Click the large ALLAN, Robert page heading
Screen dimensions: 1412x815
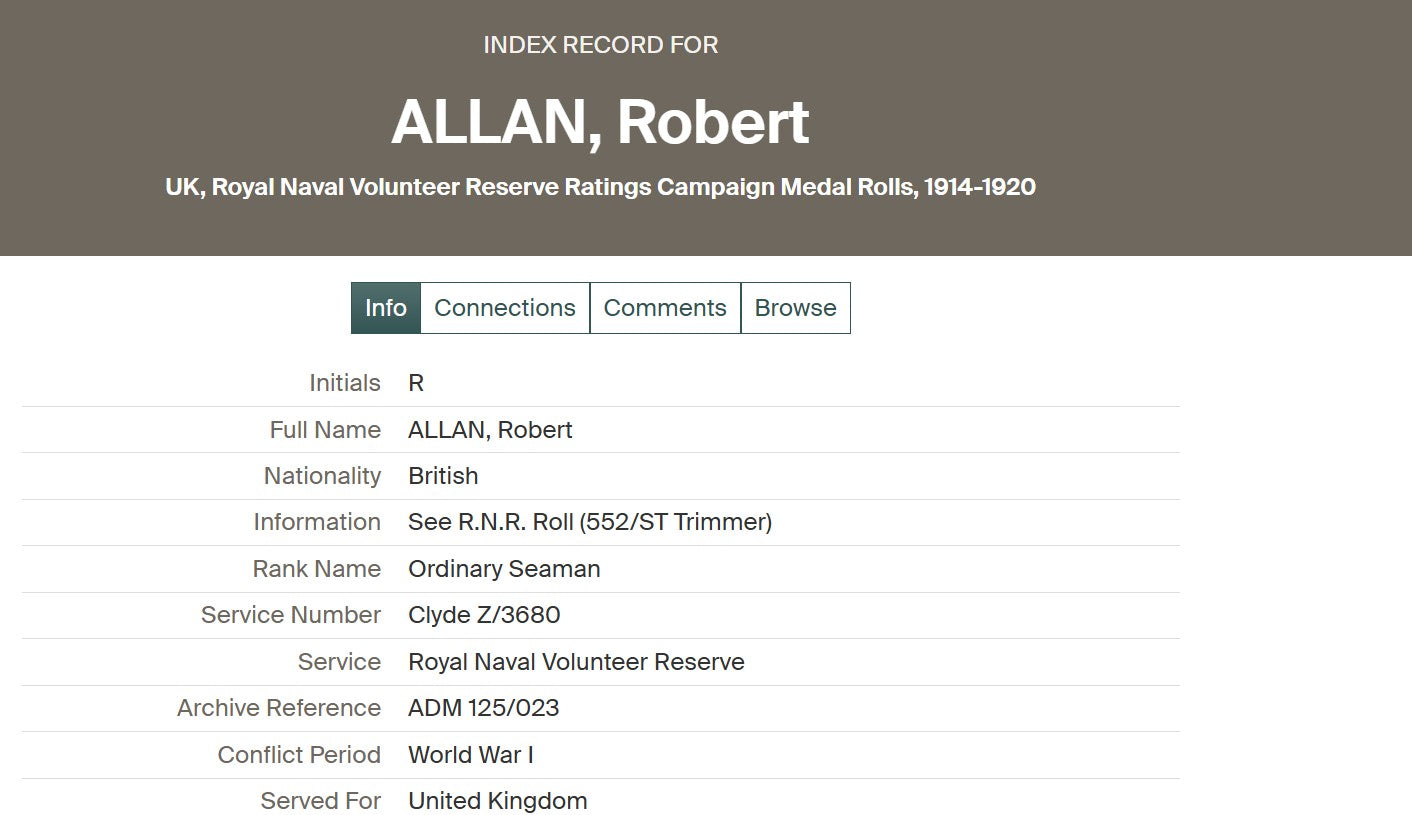click(600, 122)
